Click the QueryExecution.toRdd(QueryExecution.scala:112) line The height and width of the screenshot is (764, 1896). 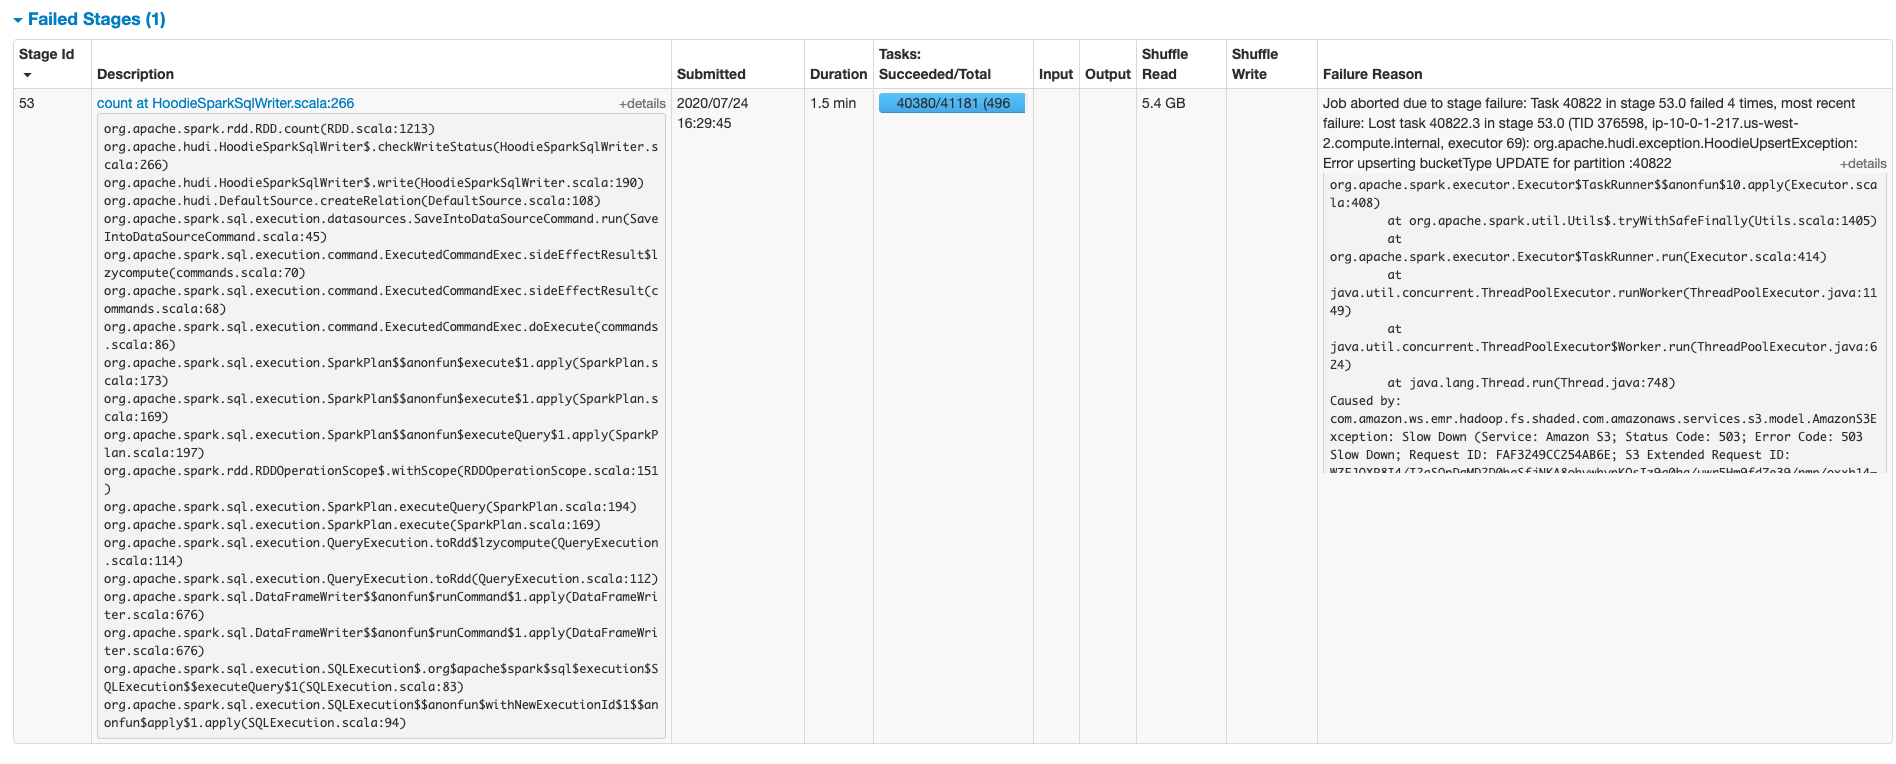click(381, 579)
